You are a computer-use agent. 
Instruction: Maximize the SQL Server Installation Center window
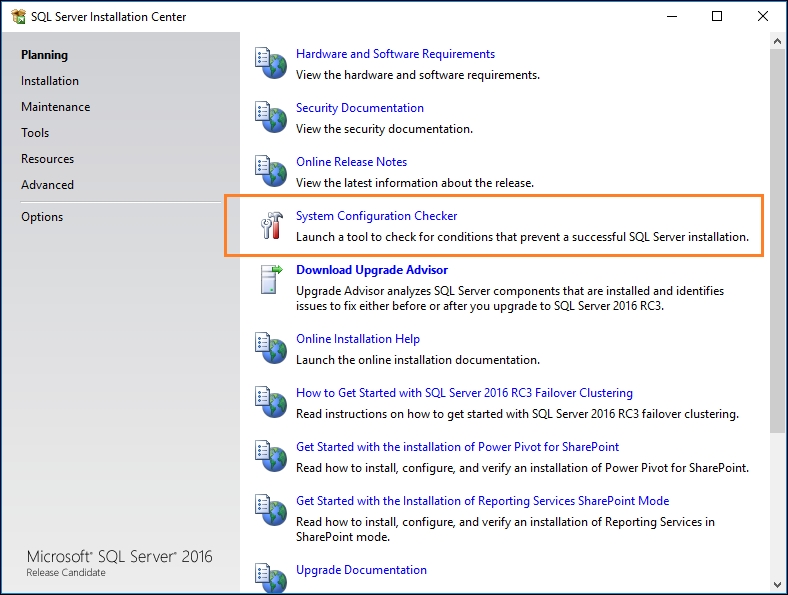(717, 17)
